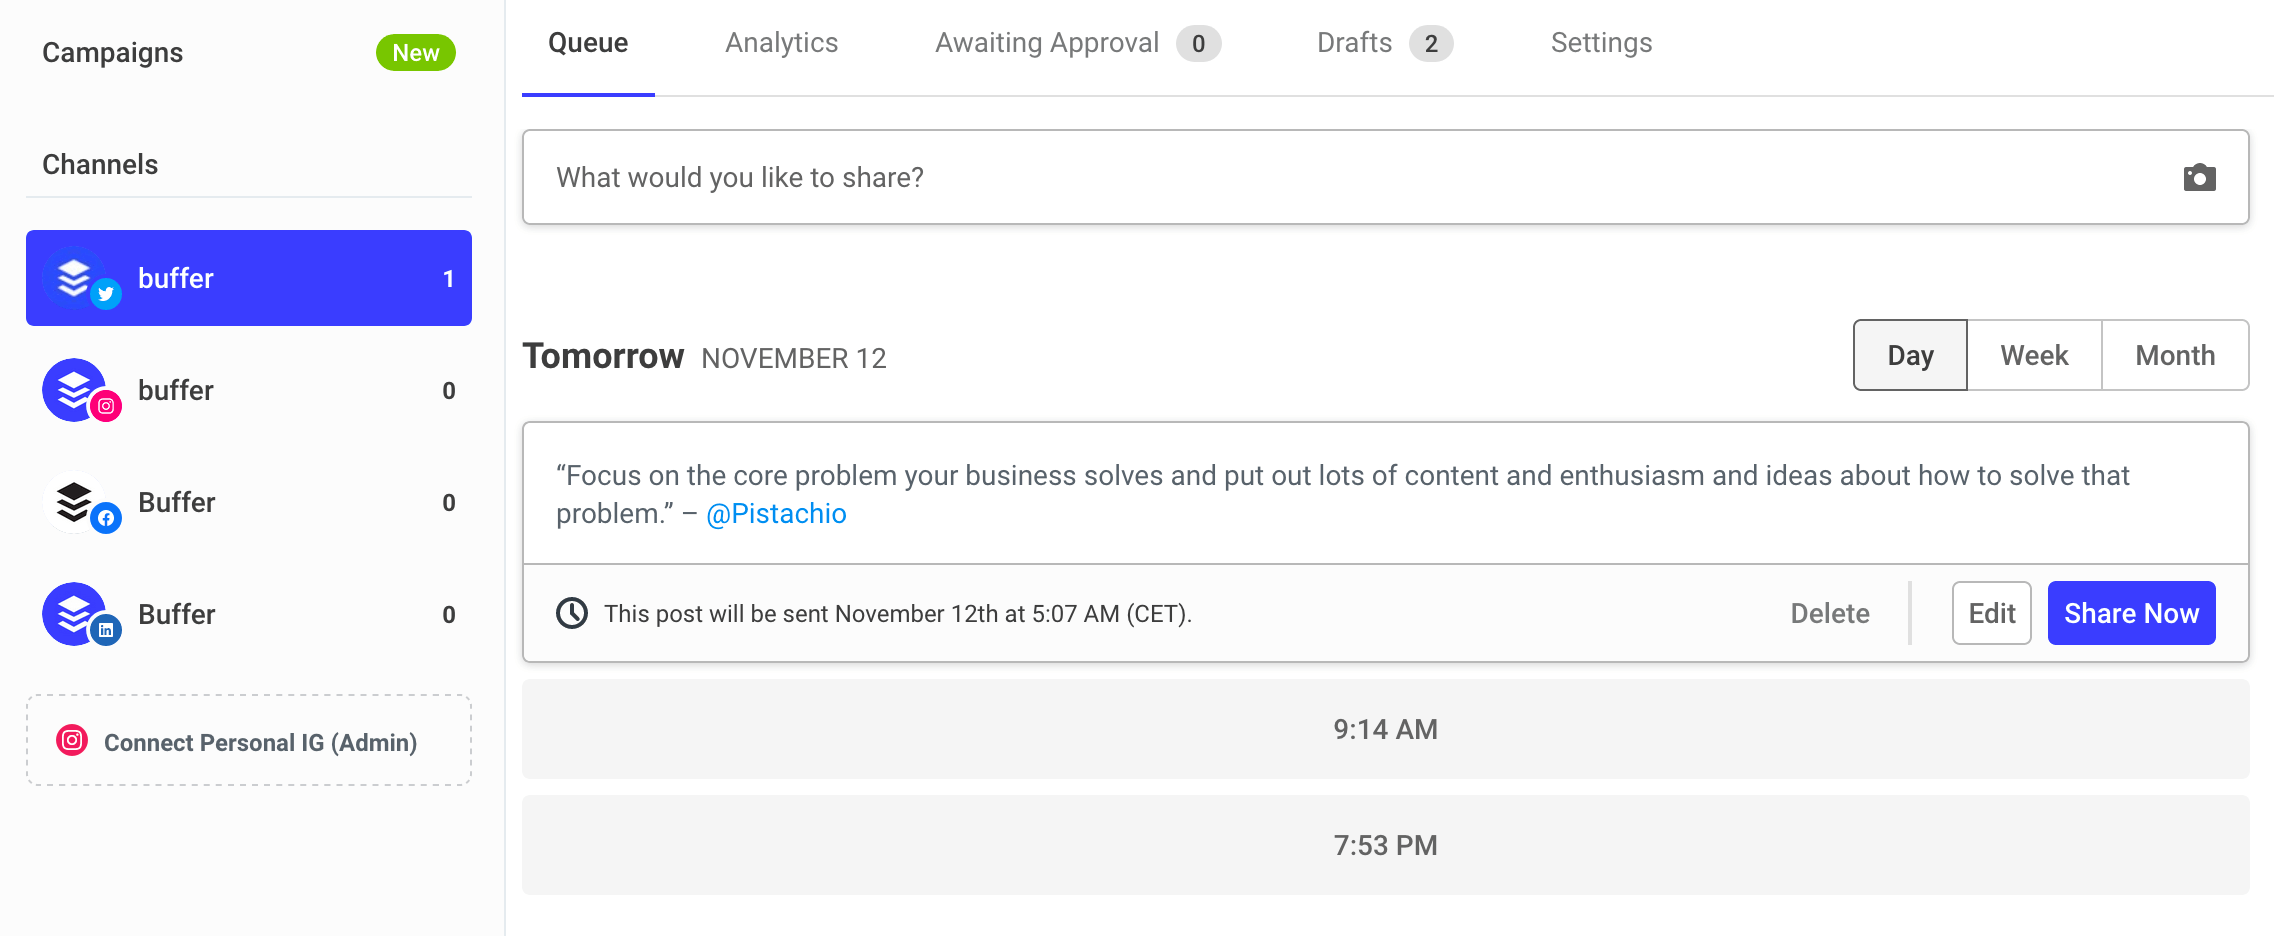The width and height of the screenshot is (2274, 936).
Task: Switch the queue to Day view
Action: coord(1910,356)
